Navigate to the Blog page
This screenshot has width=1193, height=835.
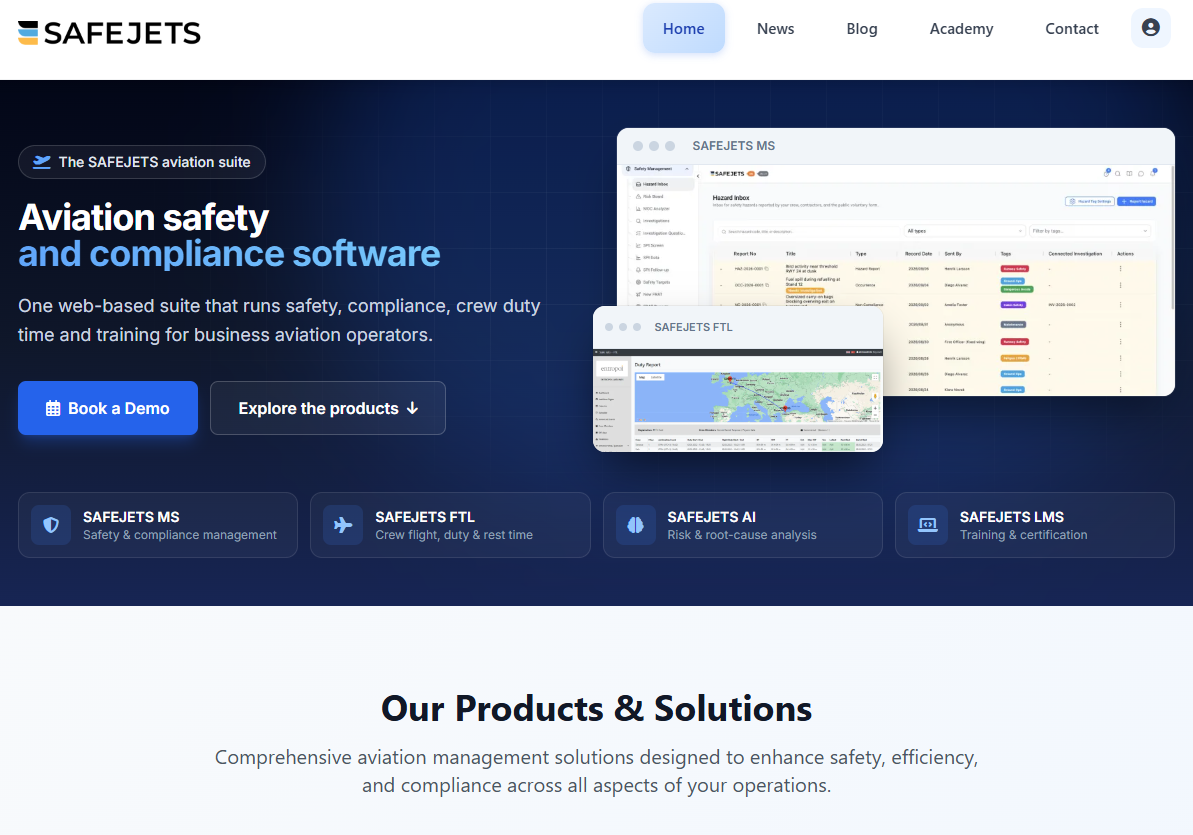pyautogui.click(x=862, y=28)
